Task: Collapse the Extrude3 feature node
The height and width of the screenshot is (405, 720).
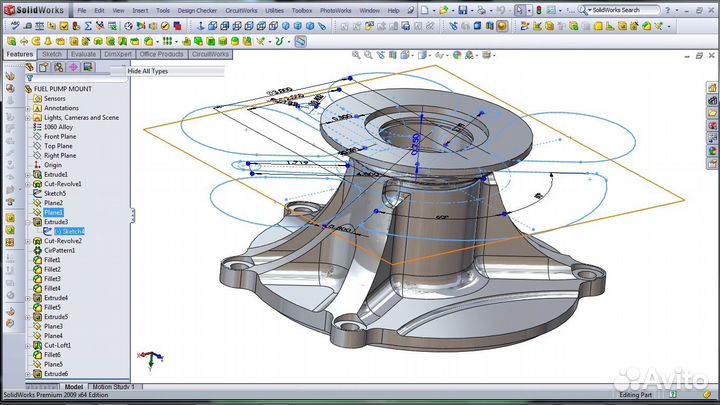Action: click(27, 222)
